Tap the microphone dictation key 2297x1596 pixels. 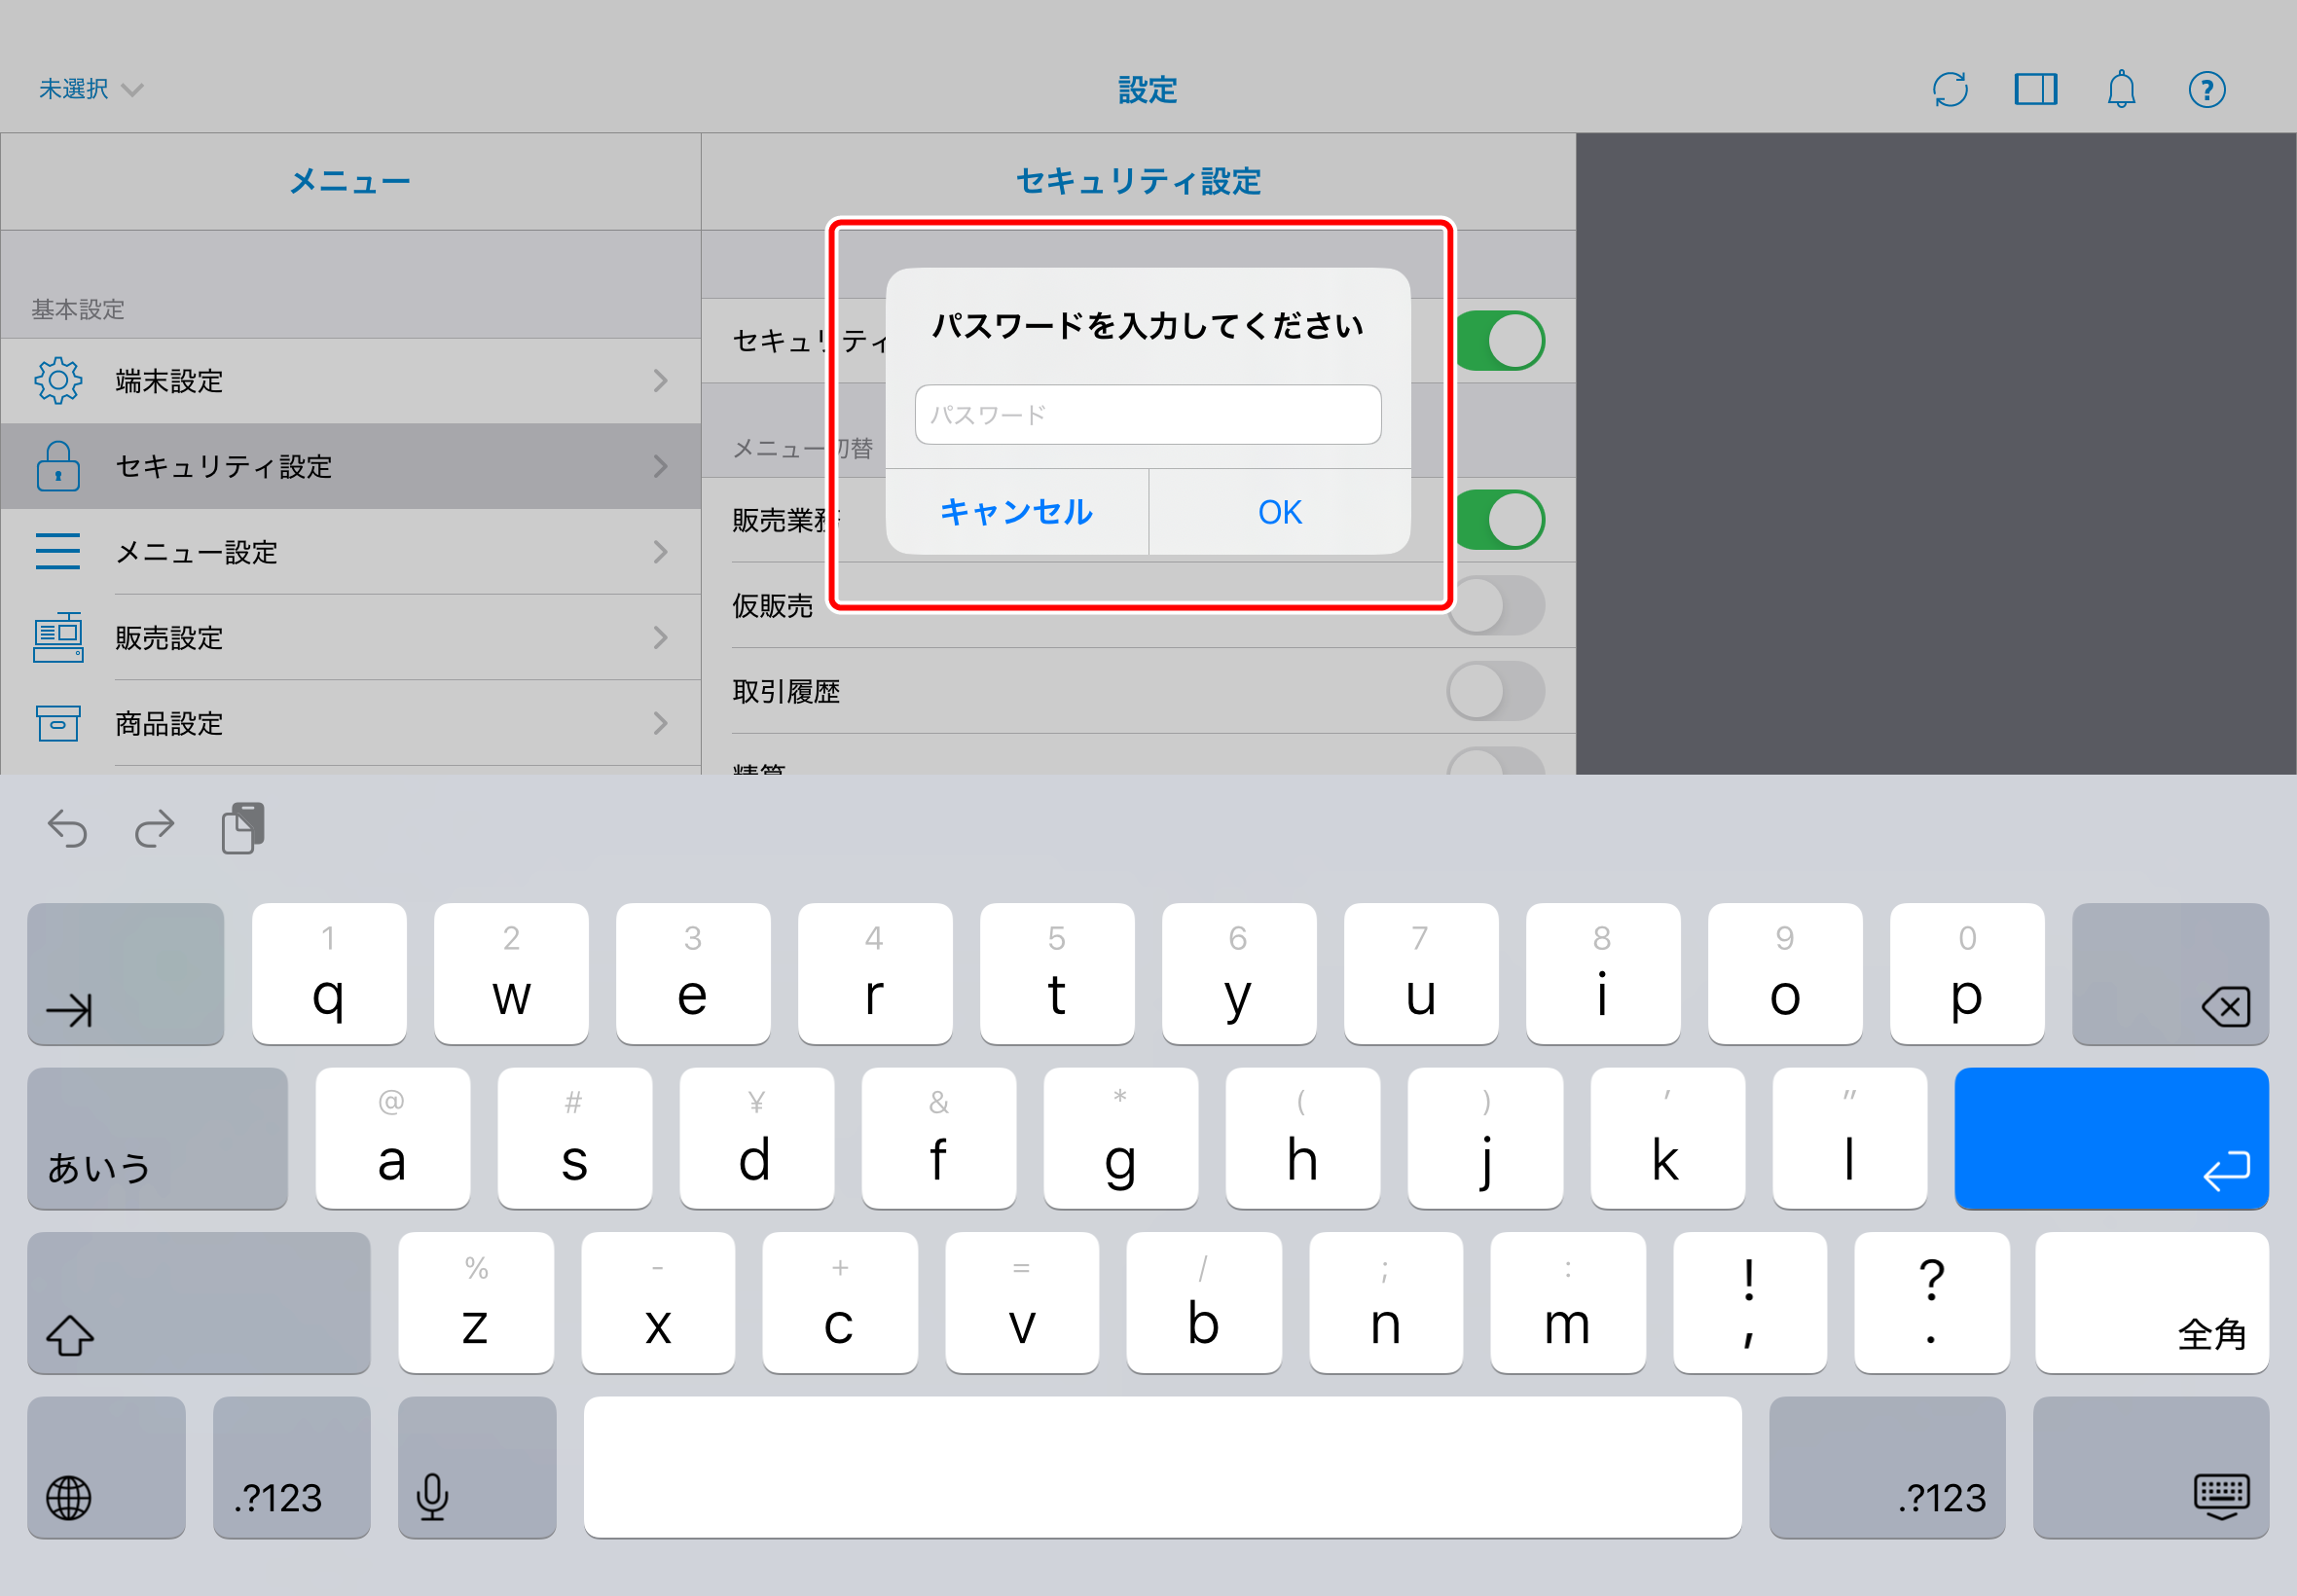(477, 1467)
